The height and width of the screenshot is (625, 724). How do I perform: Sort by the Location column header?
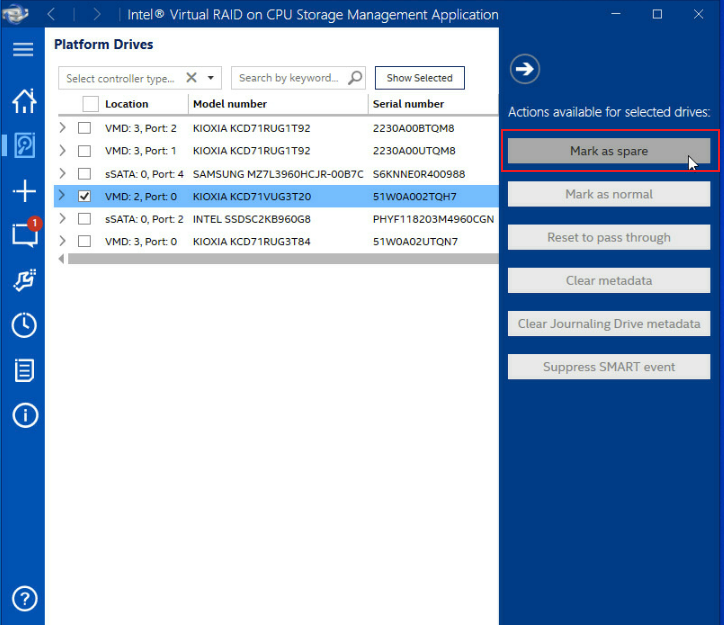tap(127, 104)
